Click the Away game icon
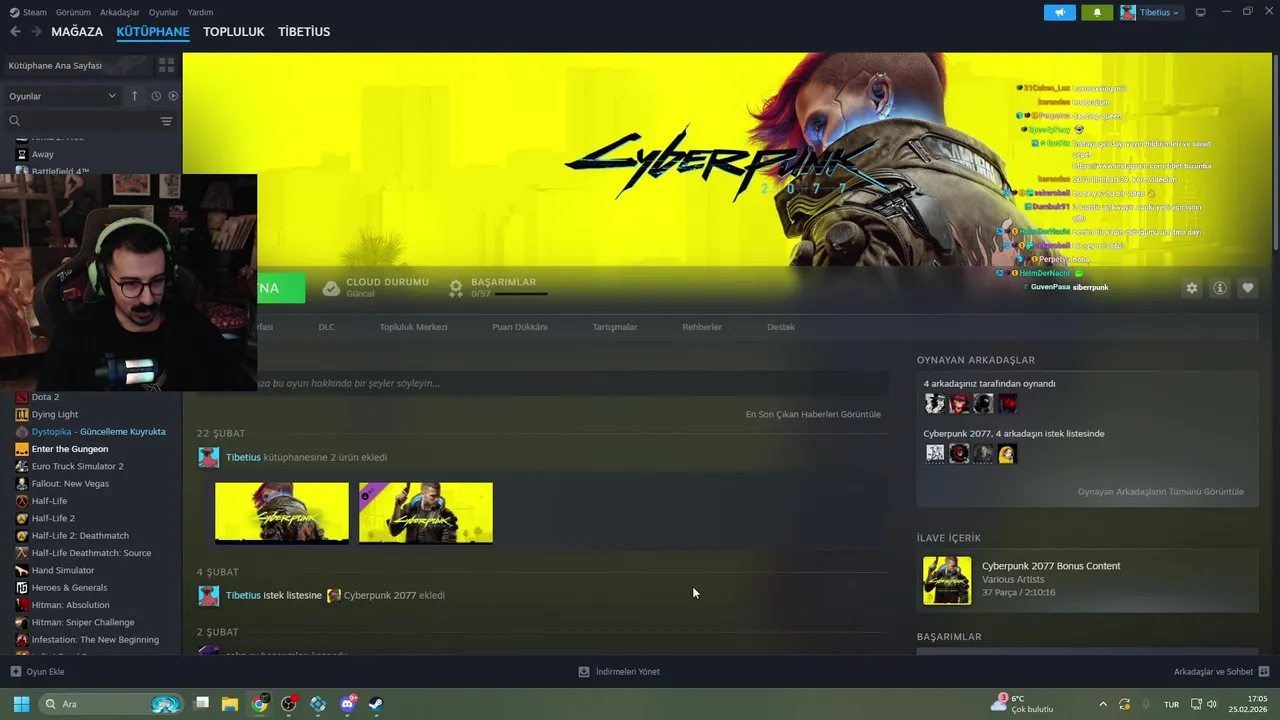This screenshot has height=720, width=1280. 22,154
